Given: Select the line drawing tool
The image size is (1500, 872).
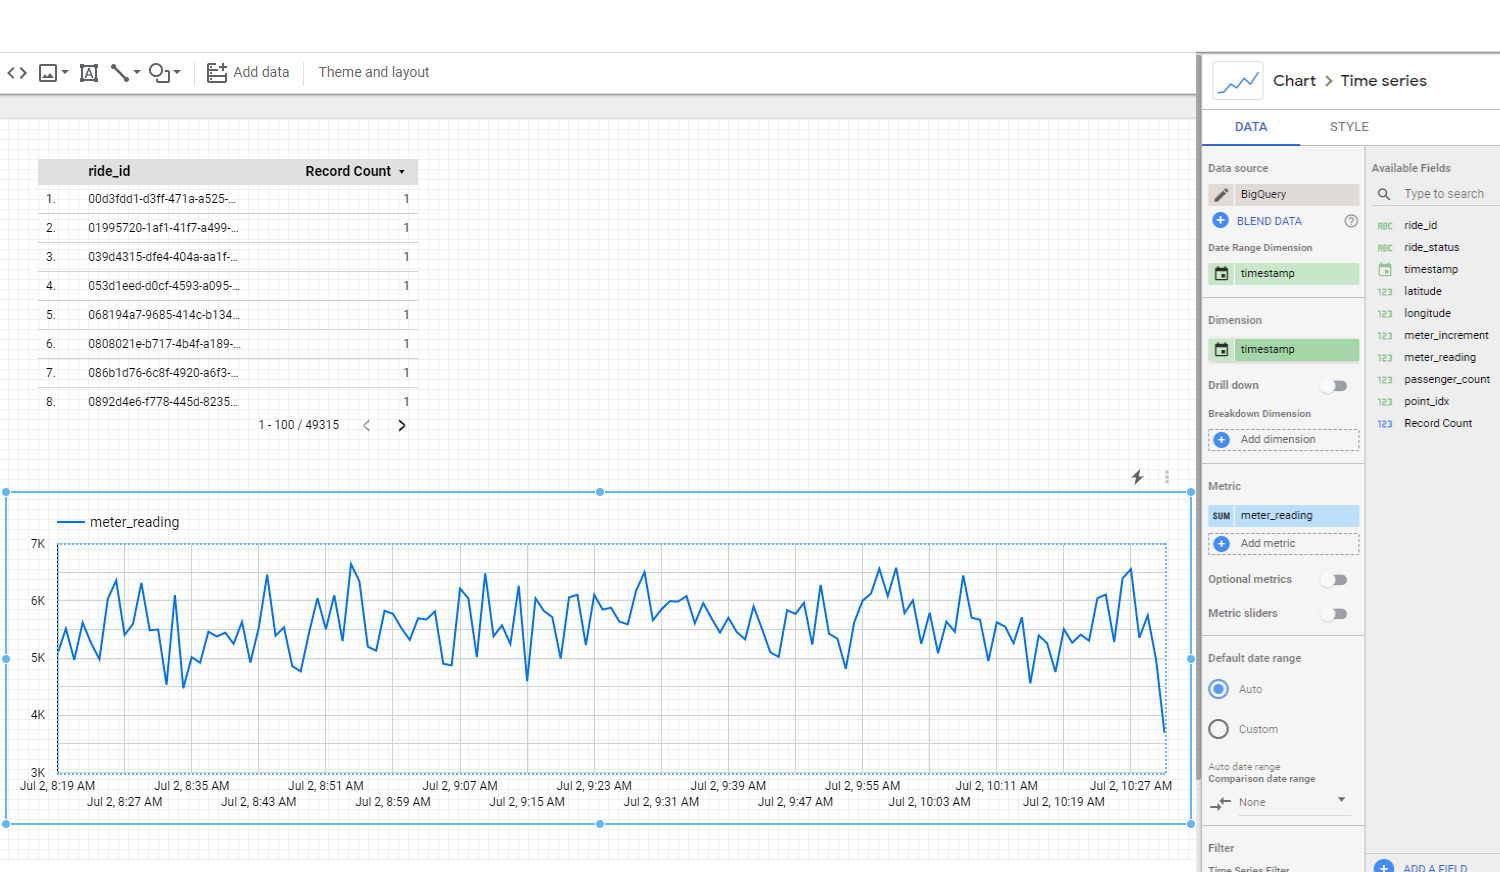Looking at the screenshot, I should click(120, 73).
